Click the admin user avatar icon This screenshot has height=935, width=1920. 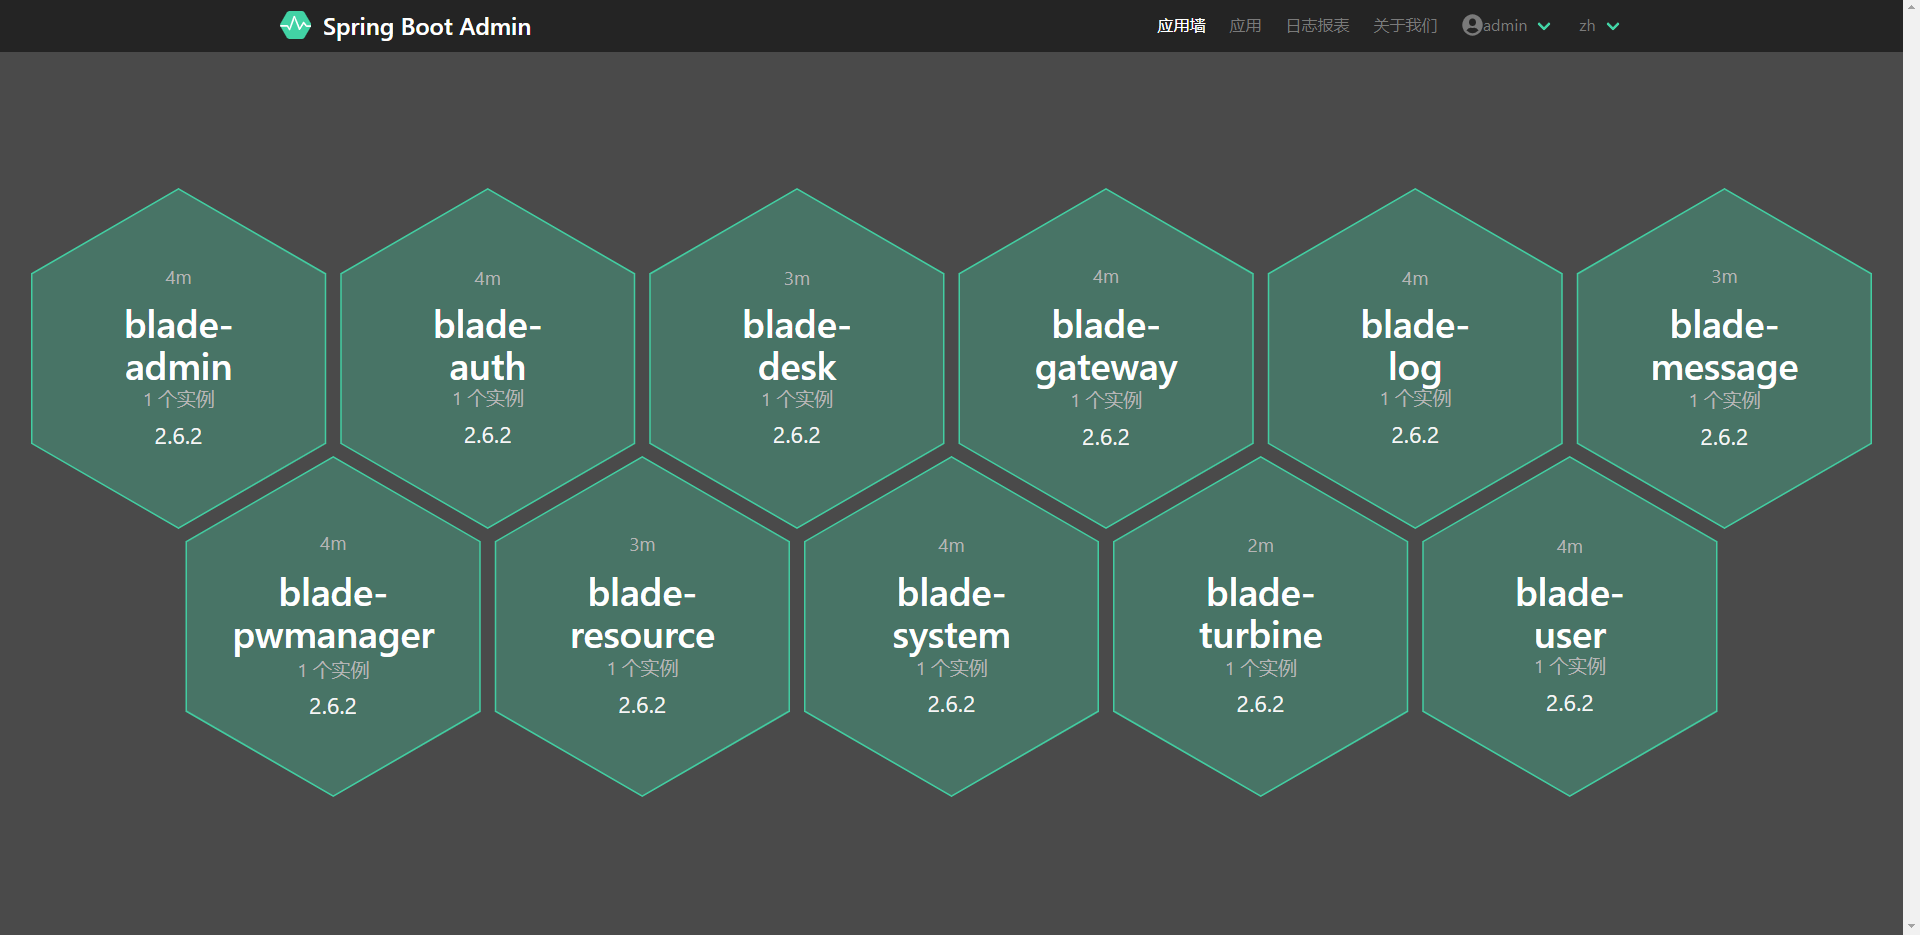pyautogui.click(x=1471, y=25)
